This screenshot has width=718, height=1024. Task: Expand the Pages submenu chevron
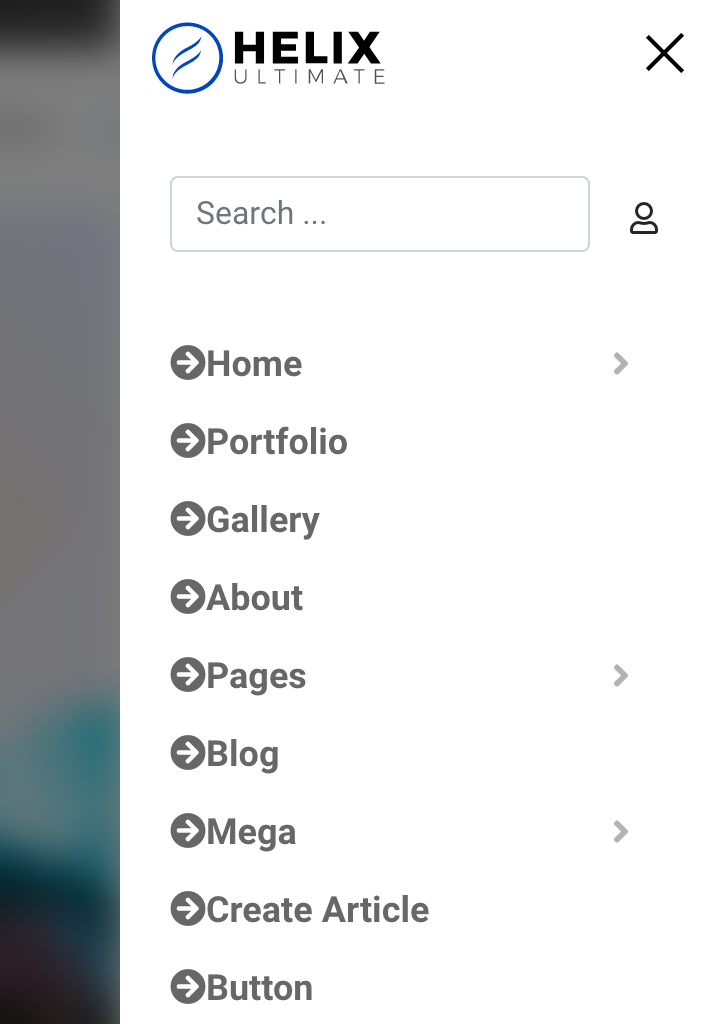621,676
